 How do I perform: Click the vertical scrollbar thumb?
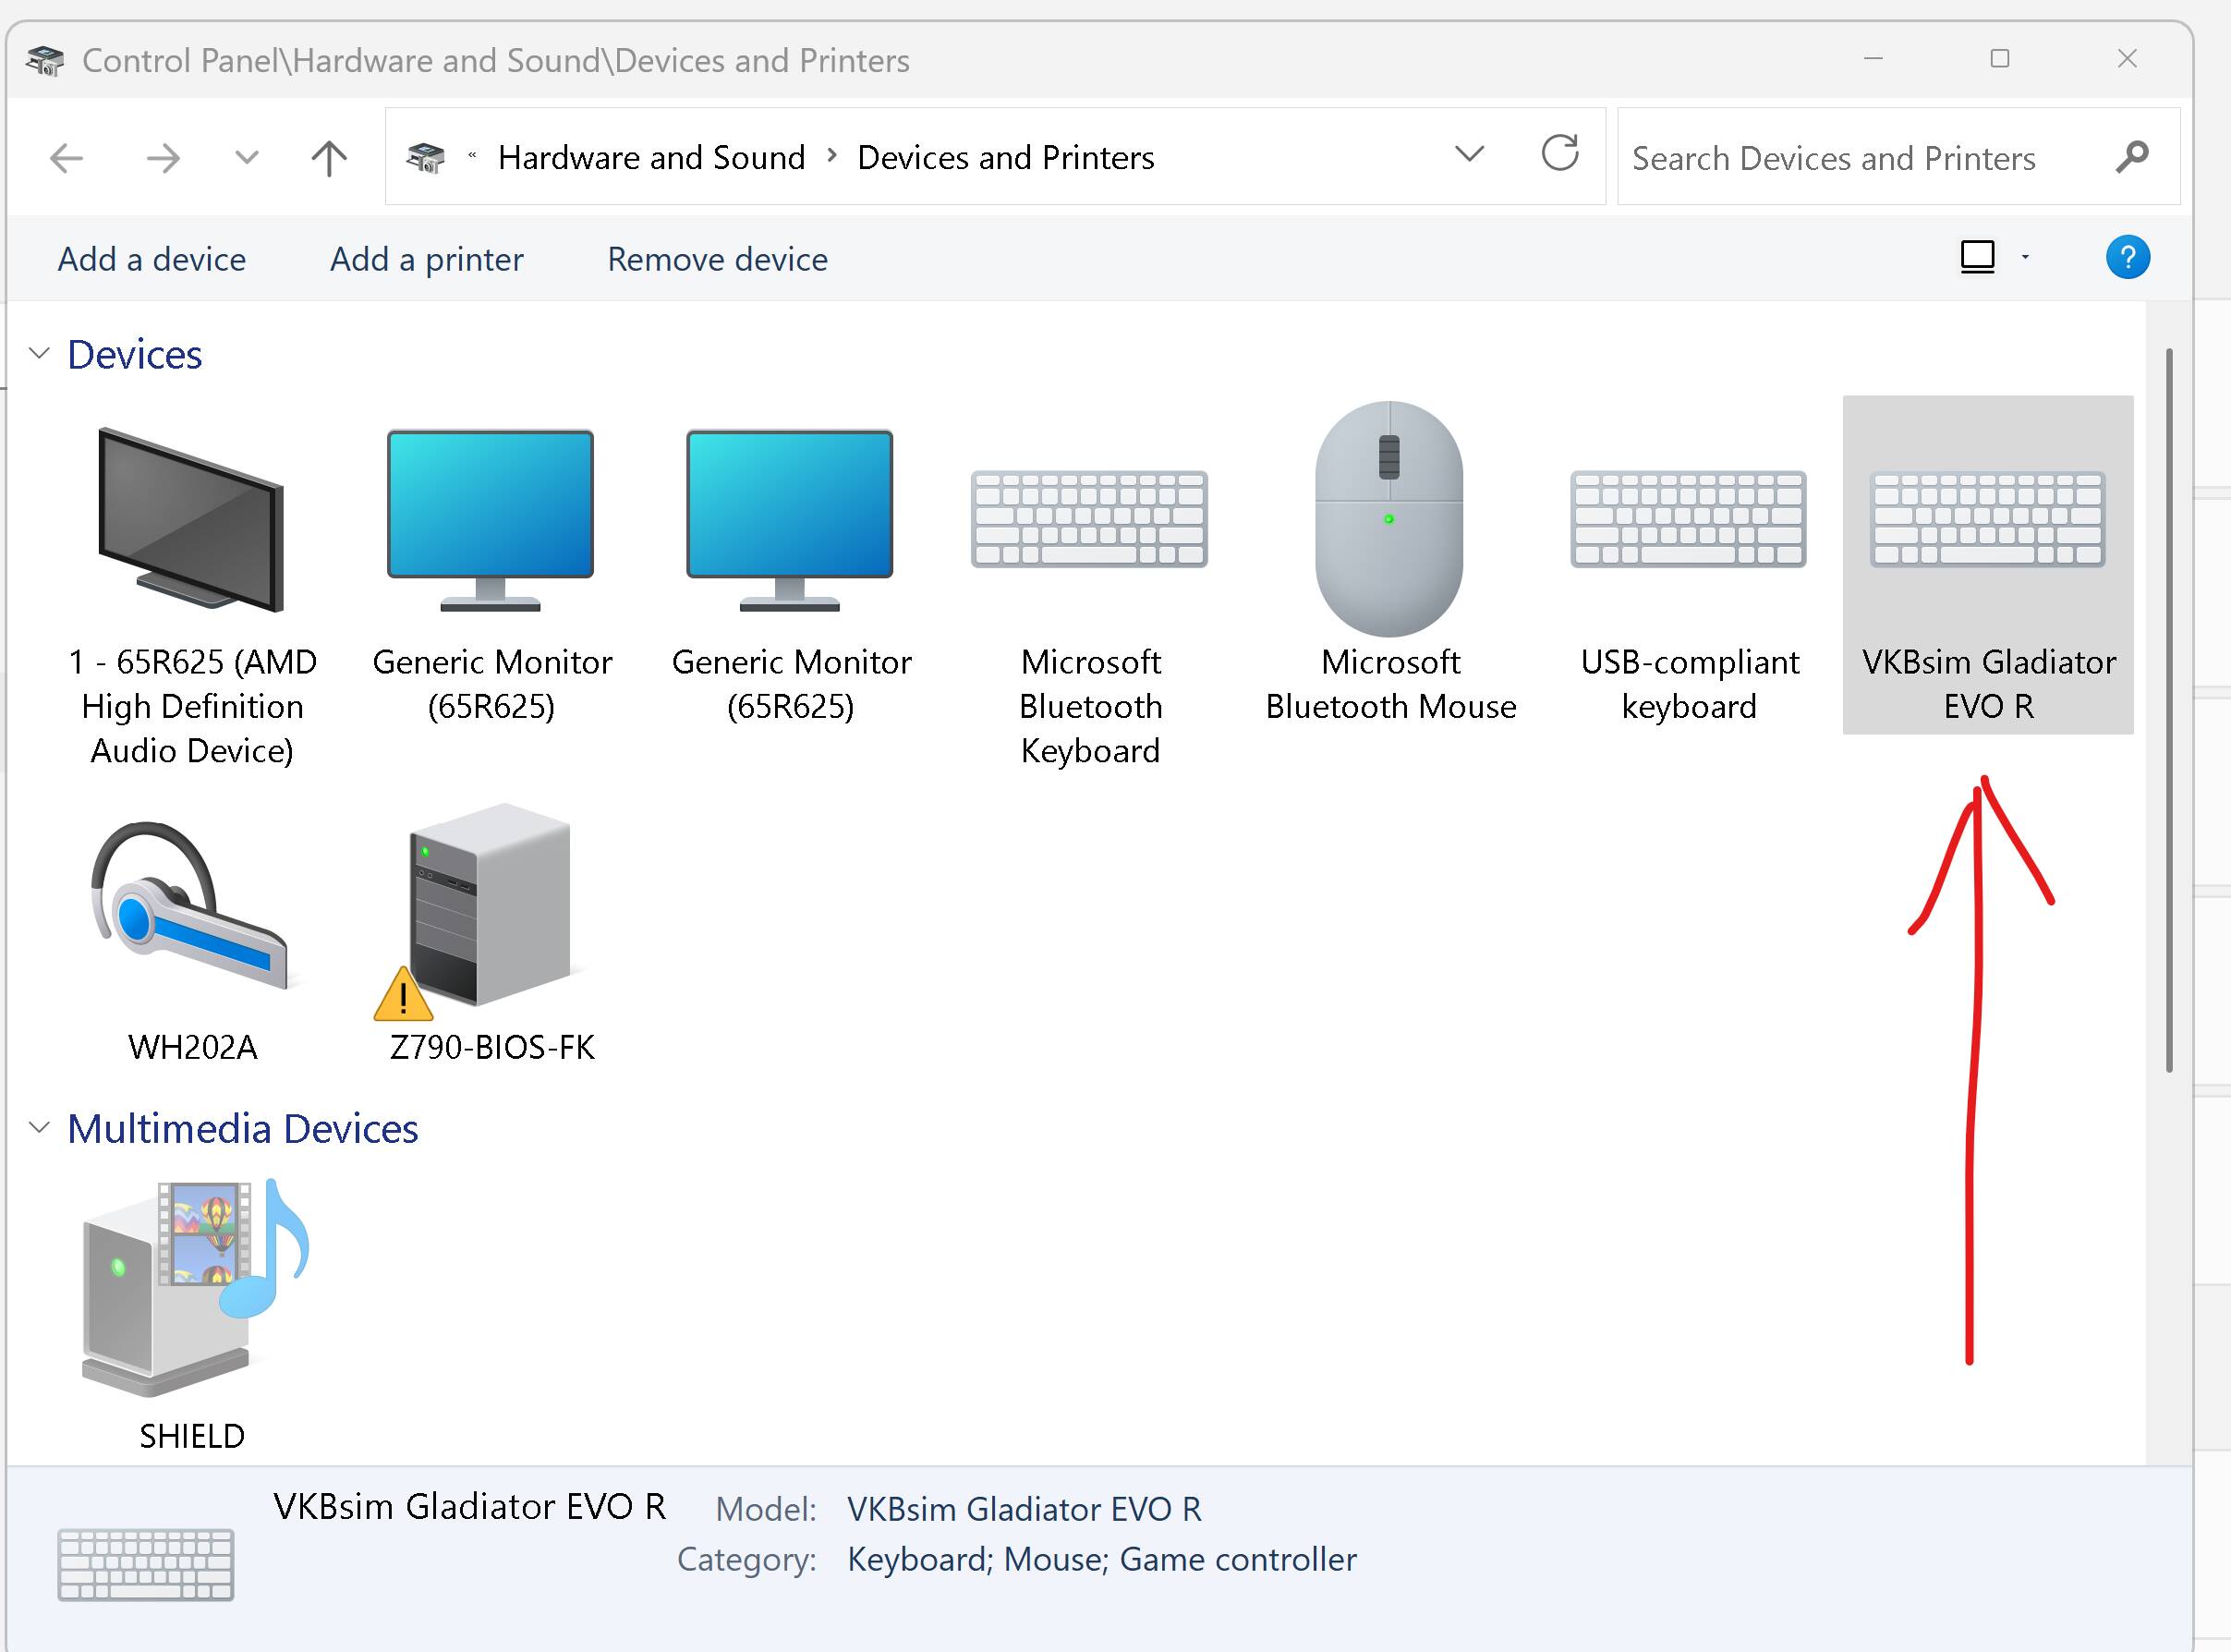pos(2169,710)
